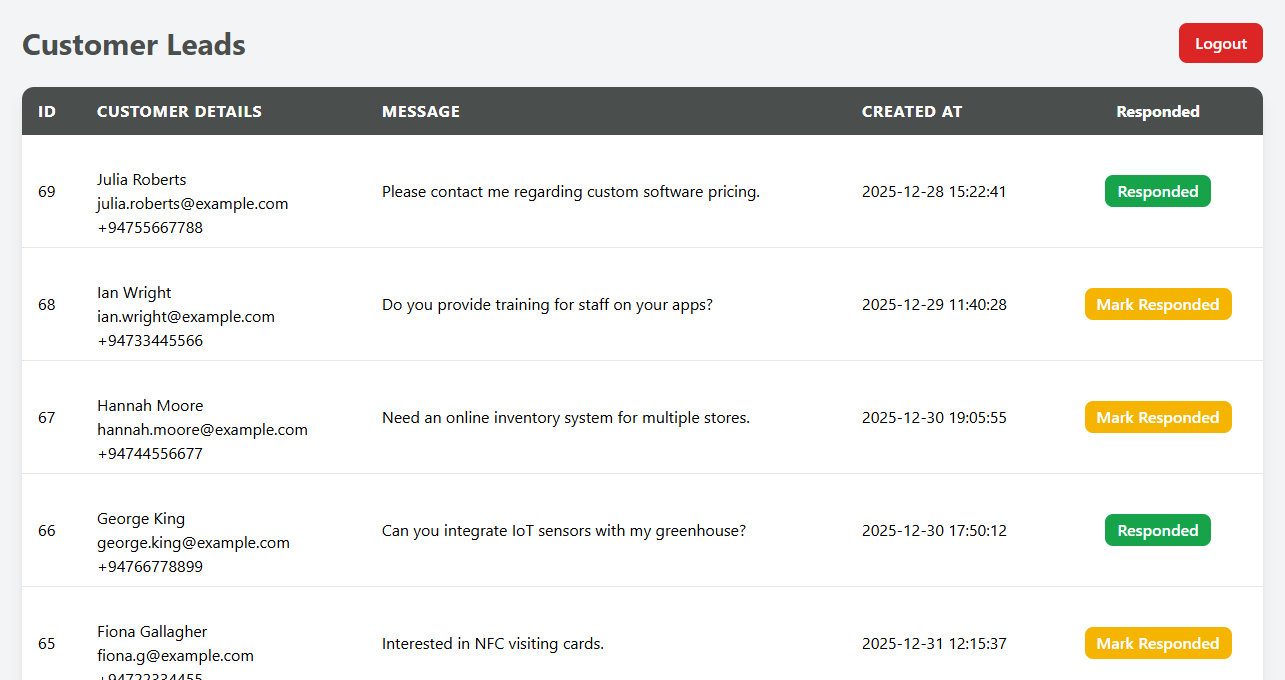Click ian.wright@example.com email address
The height and width of the screenshot is (680, 1285).
point(186,317)
